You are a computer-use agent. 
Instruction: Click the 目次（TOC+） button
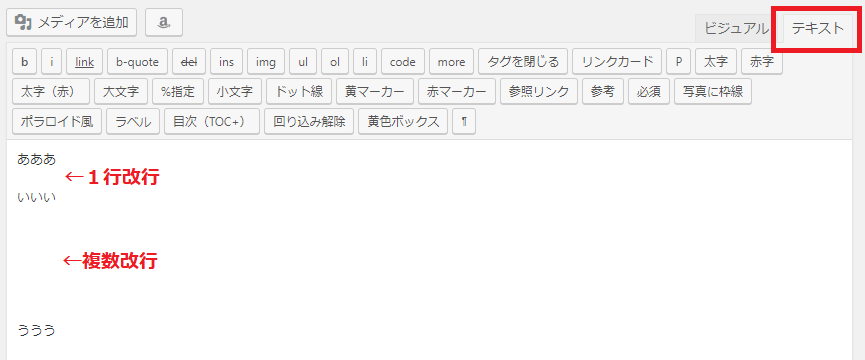tap(212, 121)
